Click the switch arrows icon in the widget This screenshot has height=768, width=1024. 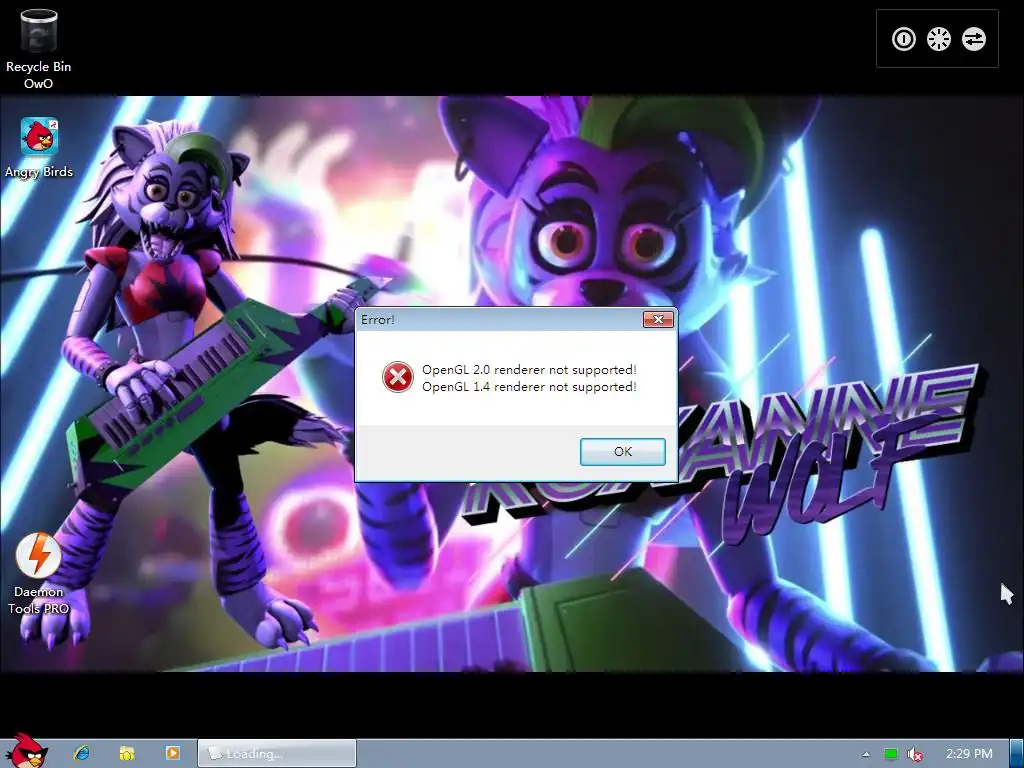pos(974,39)
